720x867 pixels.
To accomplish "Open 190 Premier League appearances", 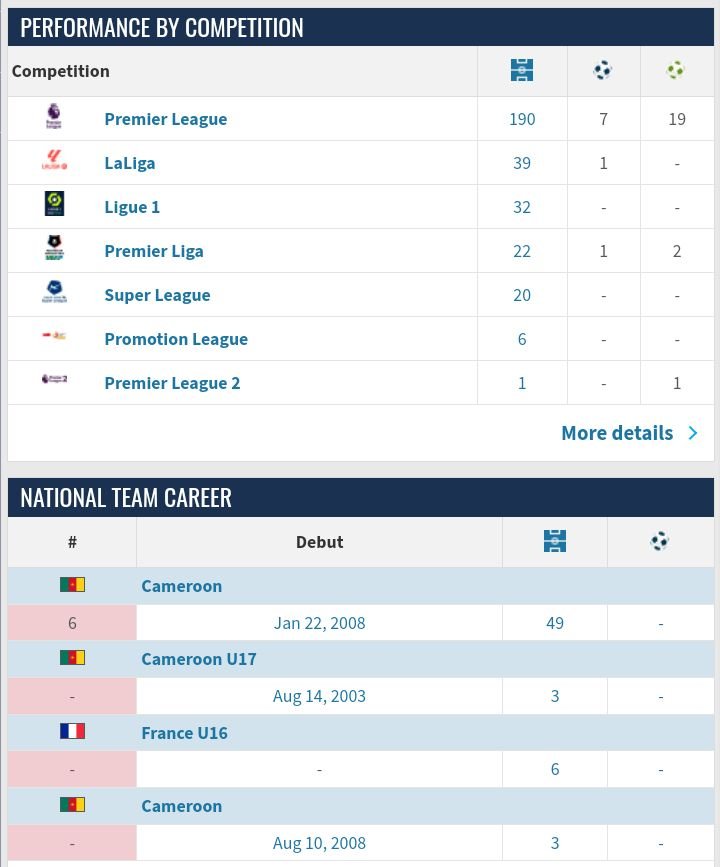I will (x=522, y=119).
